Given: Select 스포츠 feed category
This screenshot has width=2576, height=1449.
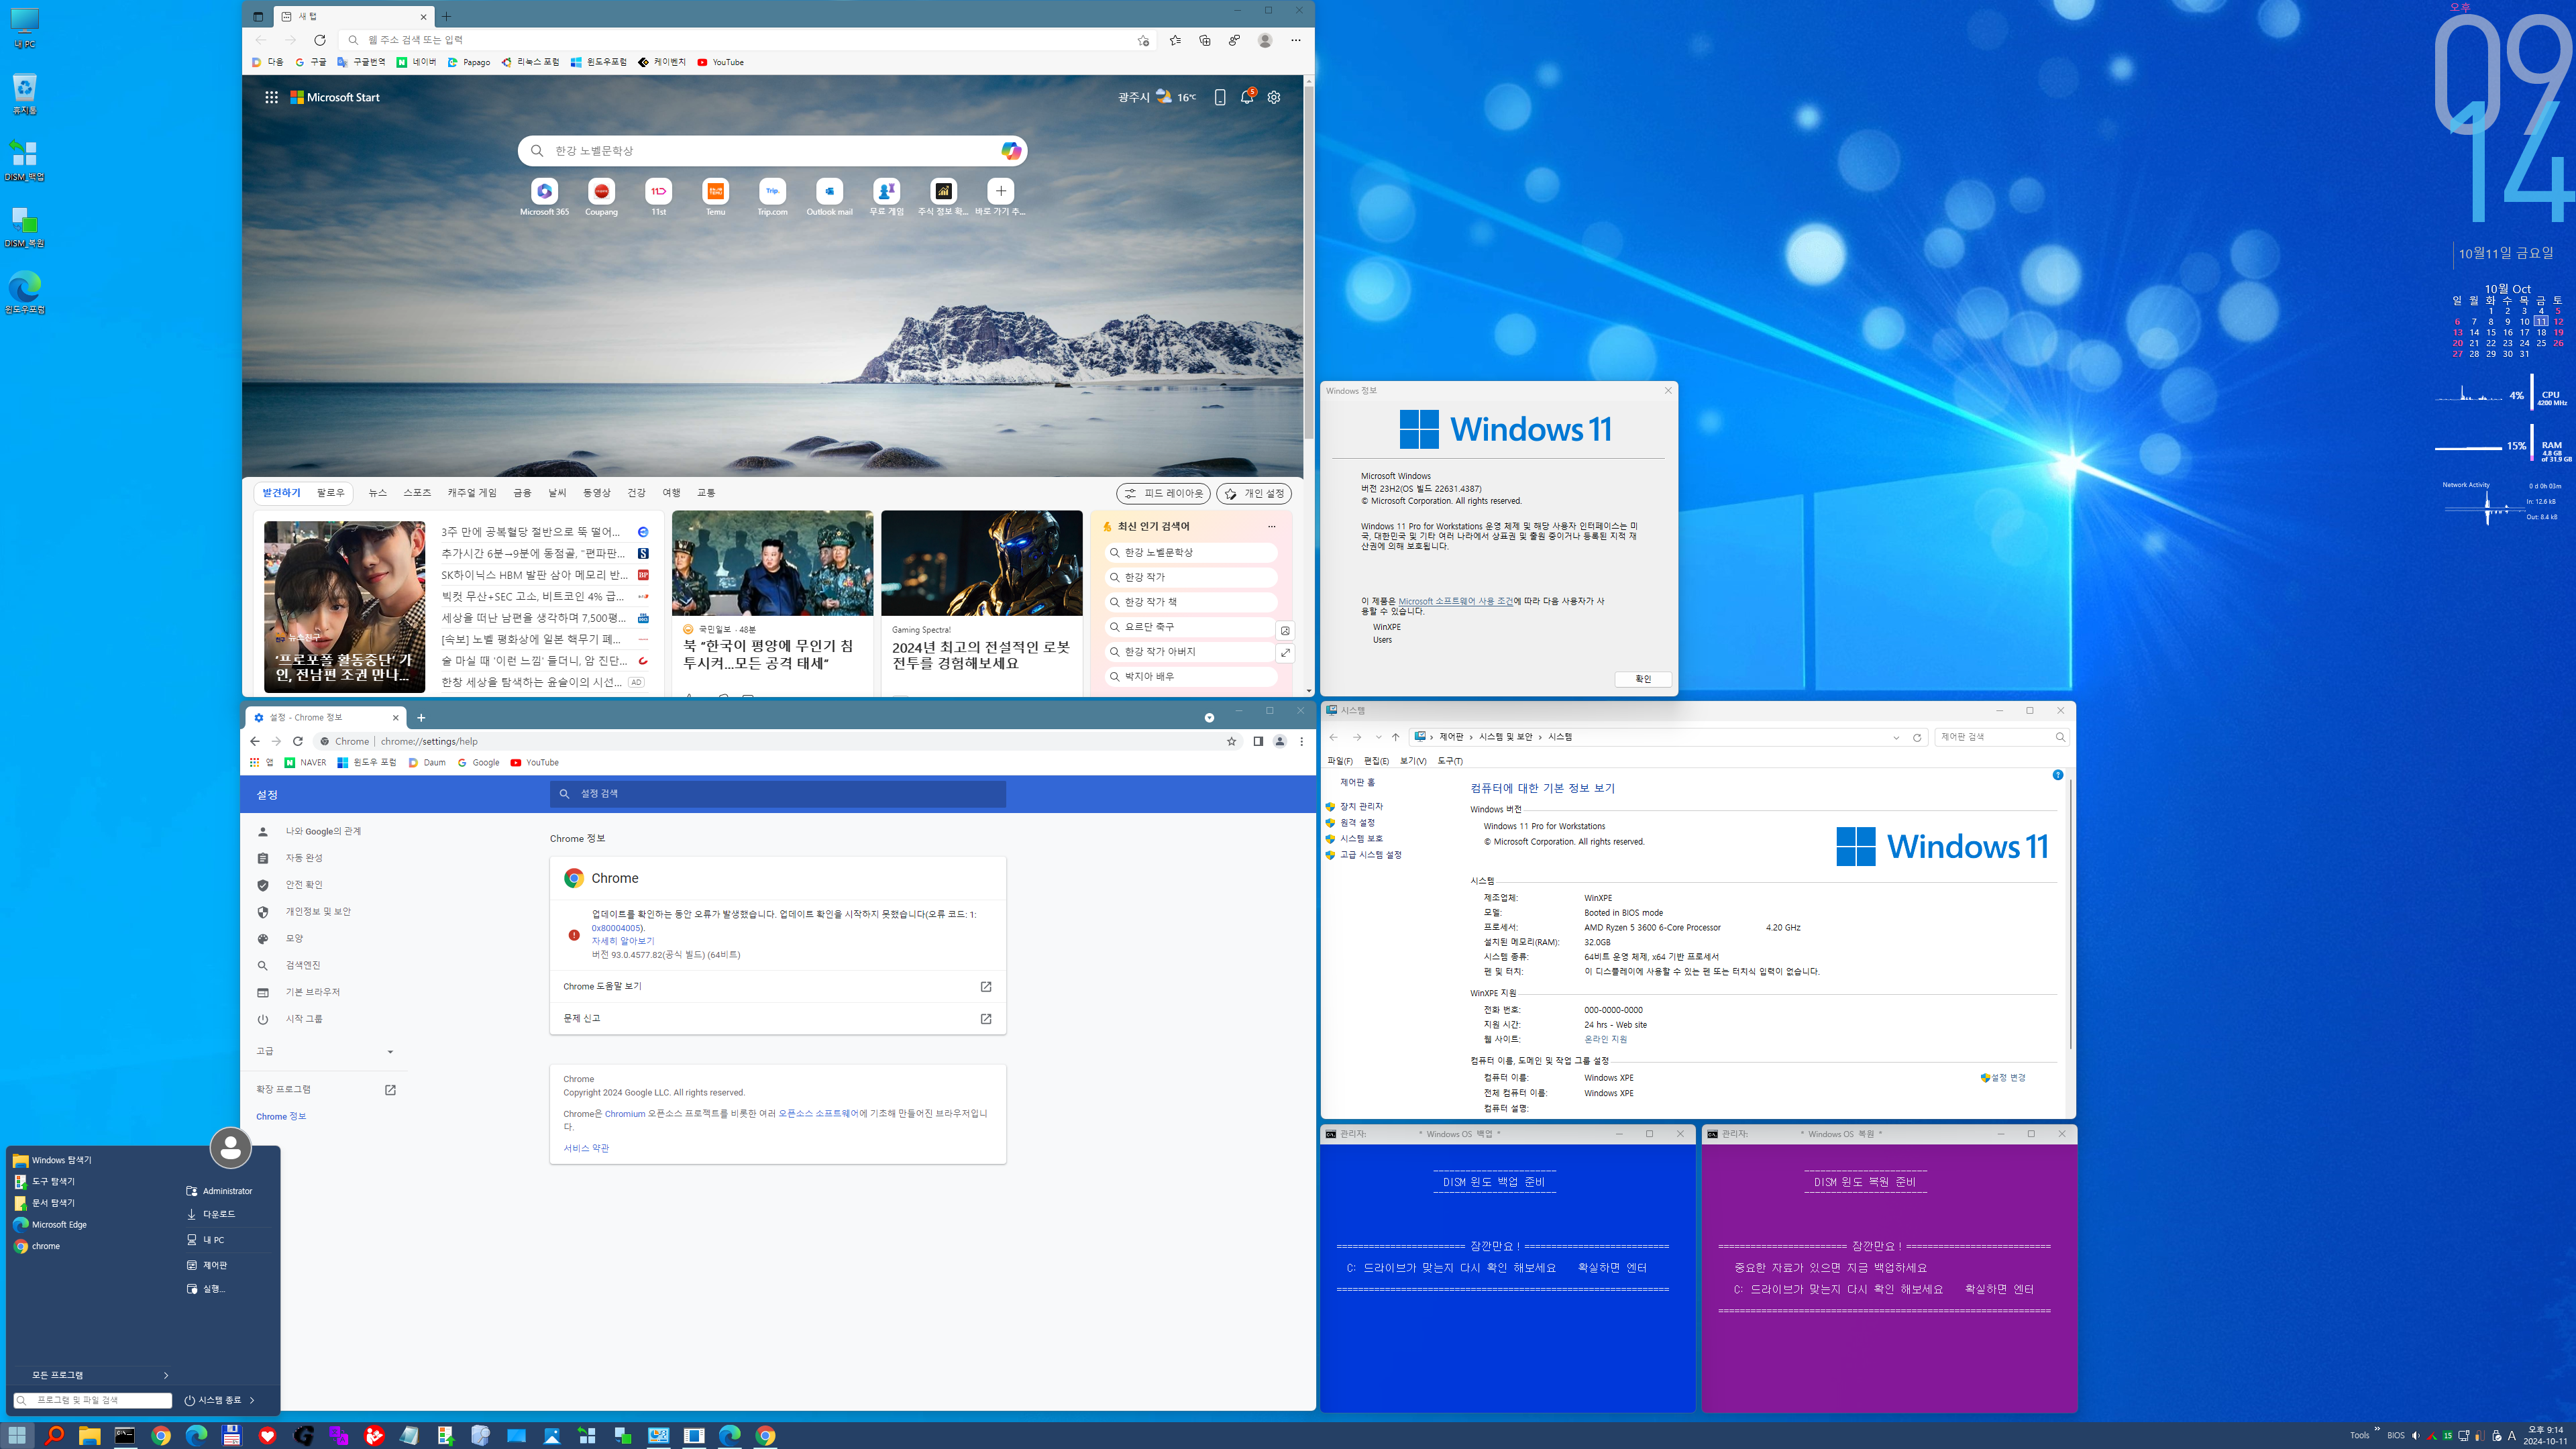Looking at the screenshot, I should tap(417, 493).
